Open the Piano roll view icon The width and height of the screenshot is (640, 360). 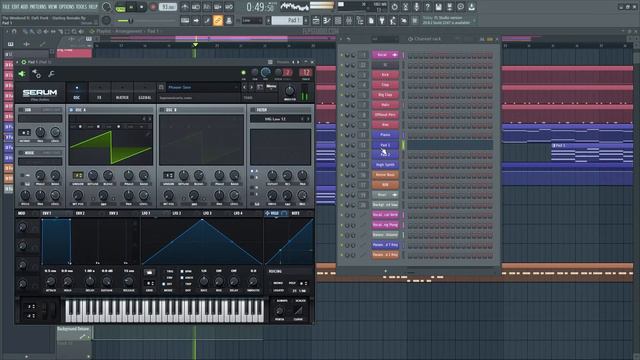[x=327, y=20]
